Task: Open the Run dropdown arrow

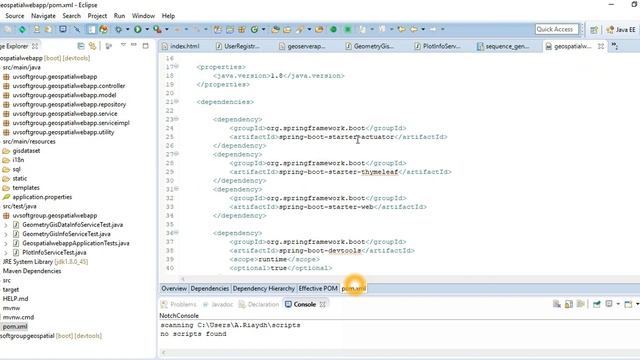Action: coord(147,29)
